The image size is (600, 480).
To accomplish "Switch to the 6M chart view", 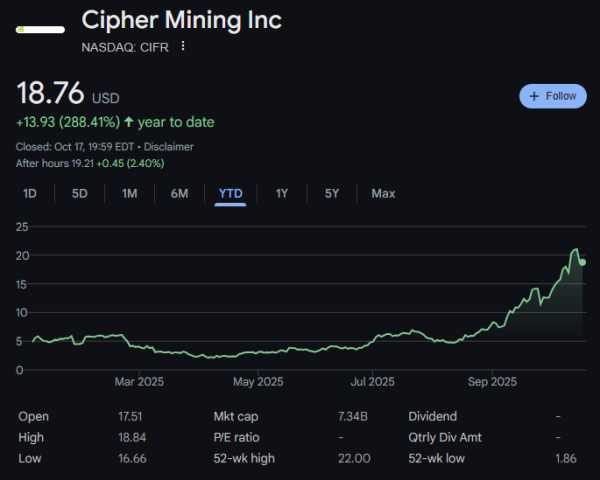I will pyautogui.click(x=180, y=193).
